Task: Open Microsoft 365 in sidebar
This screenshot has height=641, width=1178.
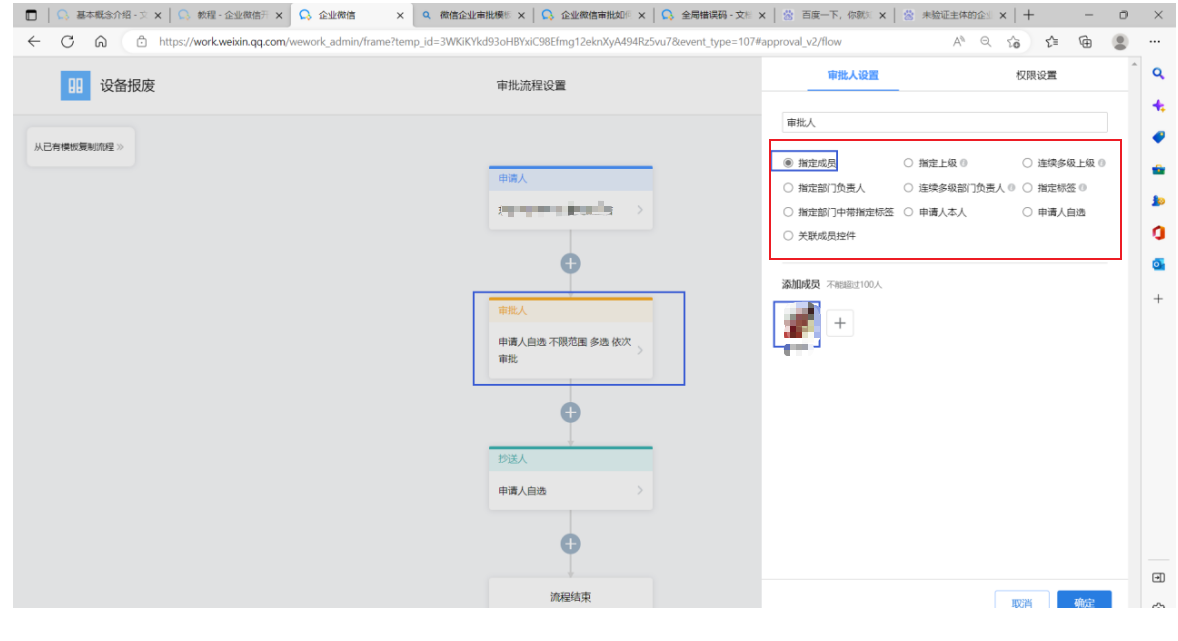Action: (1158, 233)
